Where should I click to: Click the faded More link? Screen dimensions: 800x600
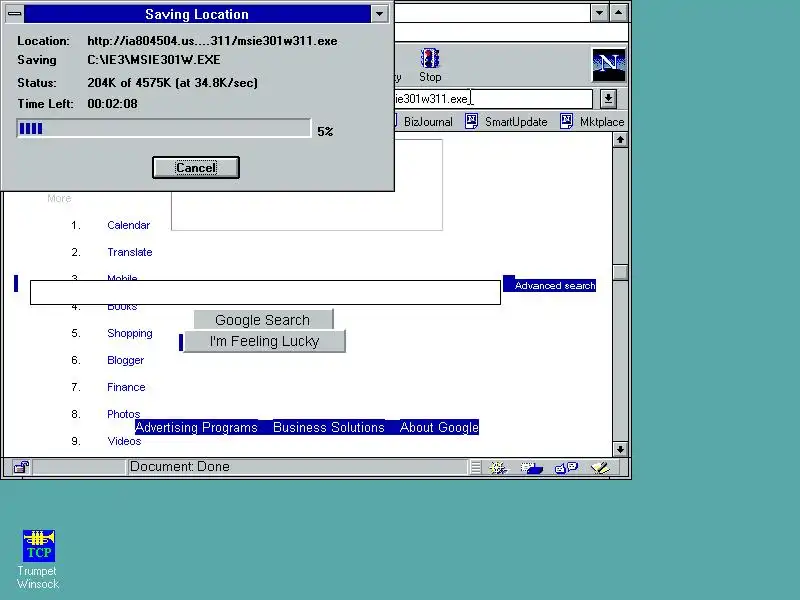click(59, 198)
